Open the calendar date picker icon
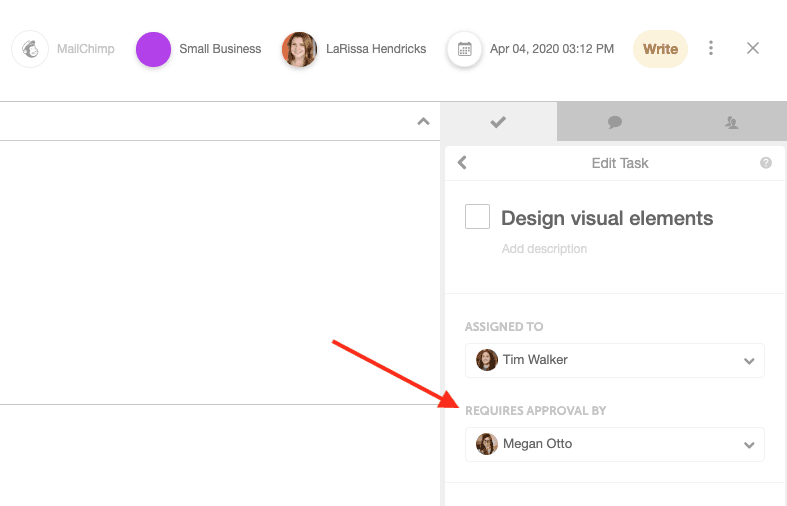Viewport: 787px width, 506px height. click(465, 49)
